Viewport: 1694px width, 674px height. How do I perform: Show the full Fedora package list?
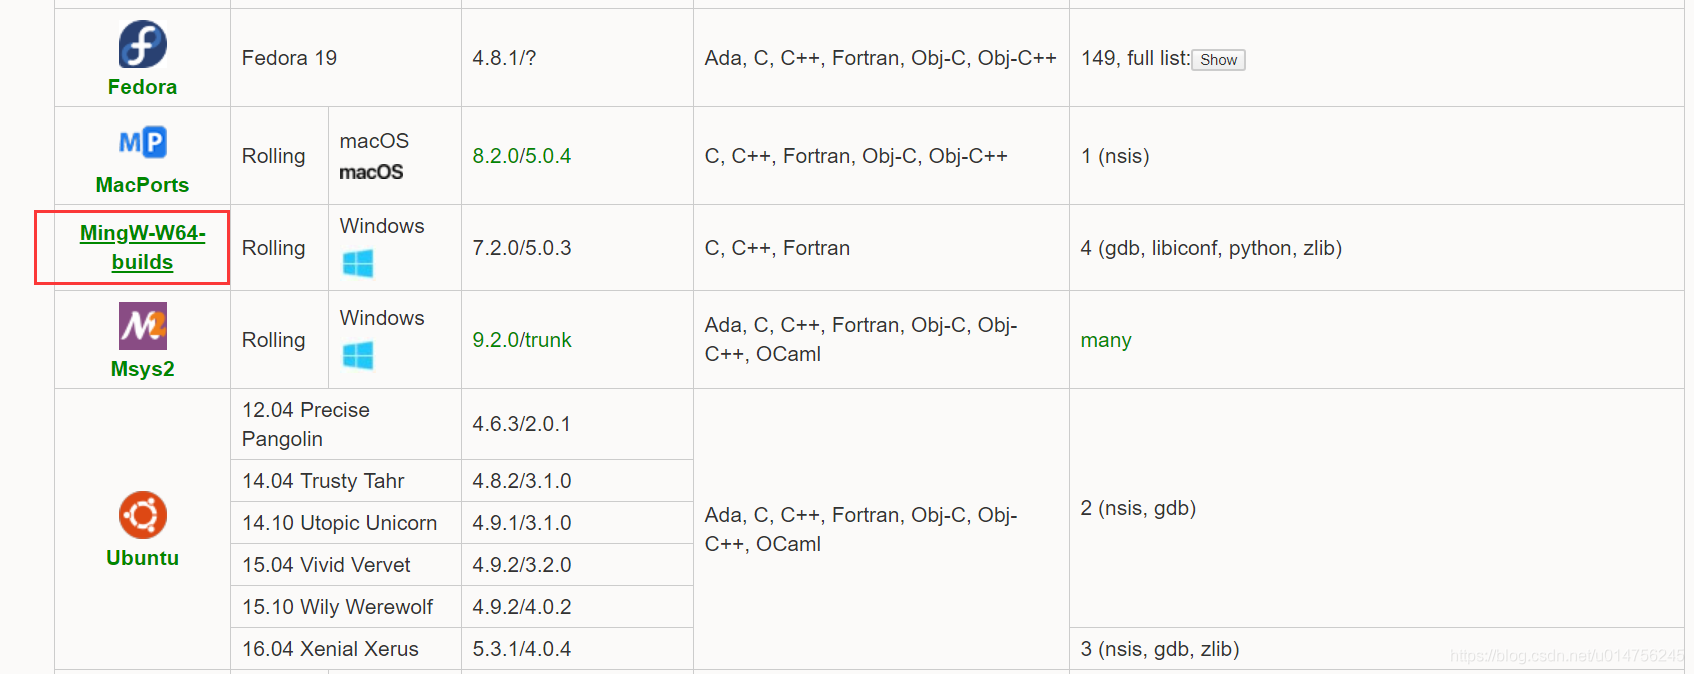pos(1218,60)
